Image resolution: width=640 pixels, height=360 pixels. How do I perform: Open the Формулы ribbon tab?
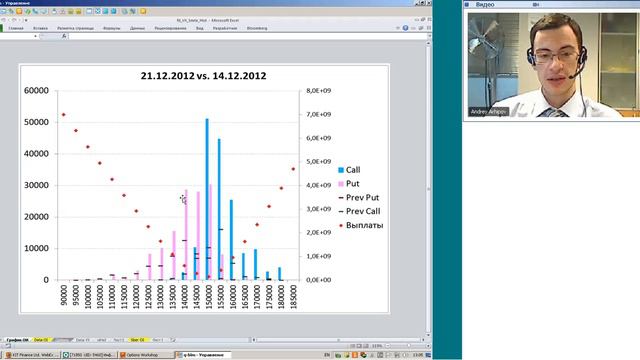point(111,28)
